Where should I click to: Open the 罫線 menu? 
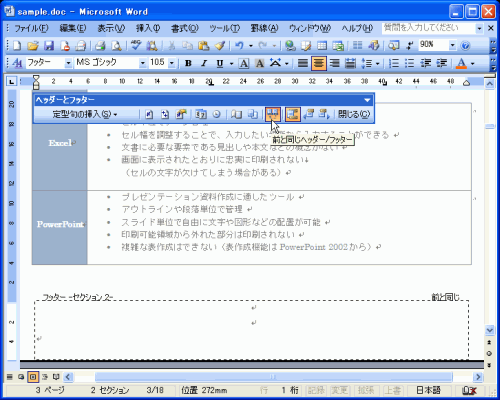point(264,29)
